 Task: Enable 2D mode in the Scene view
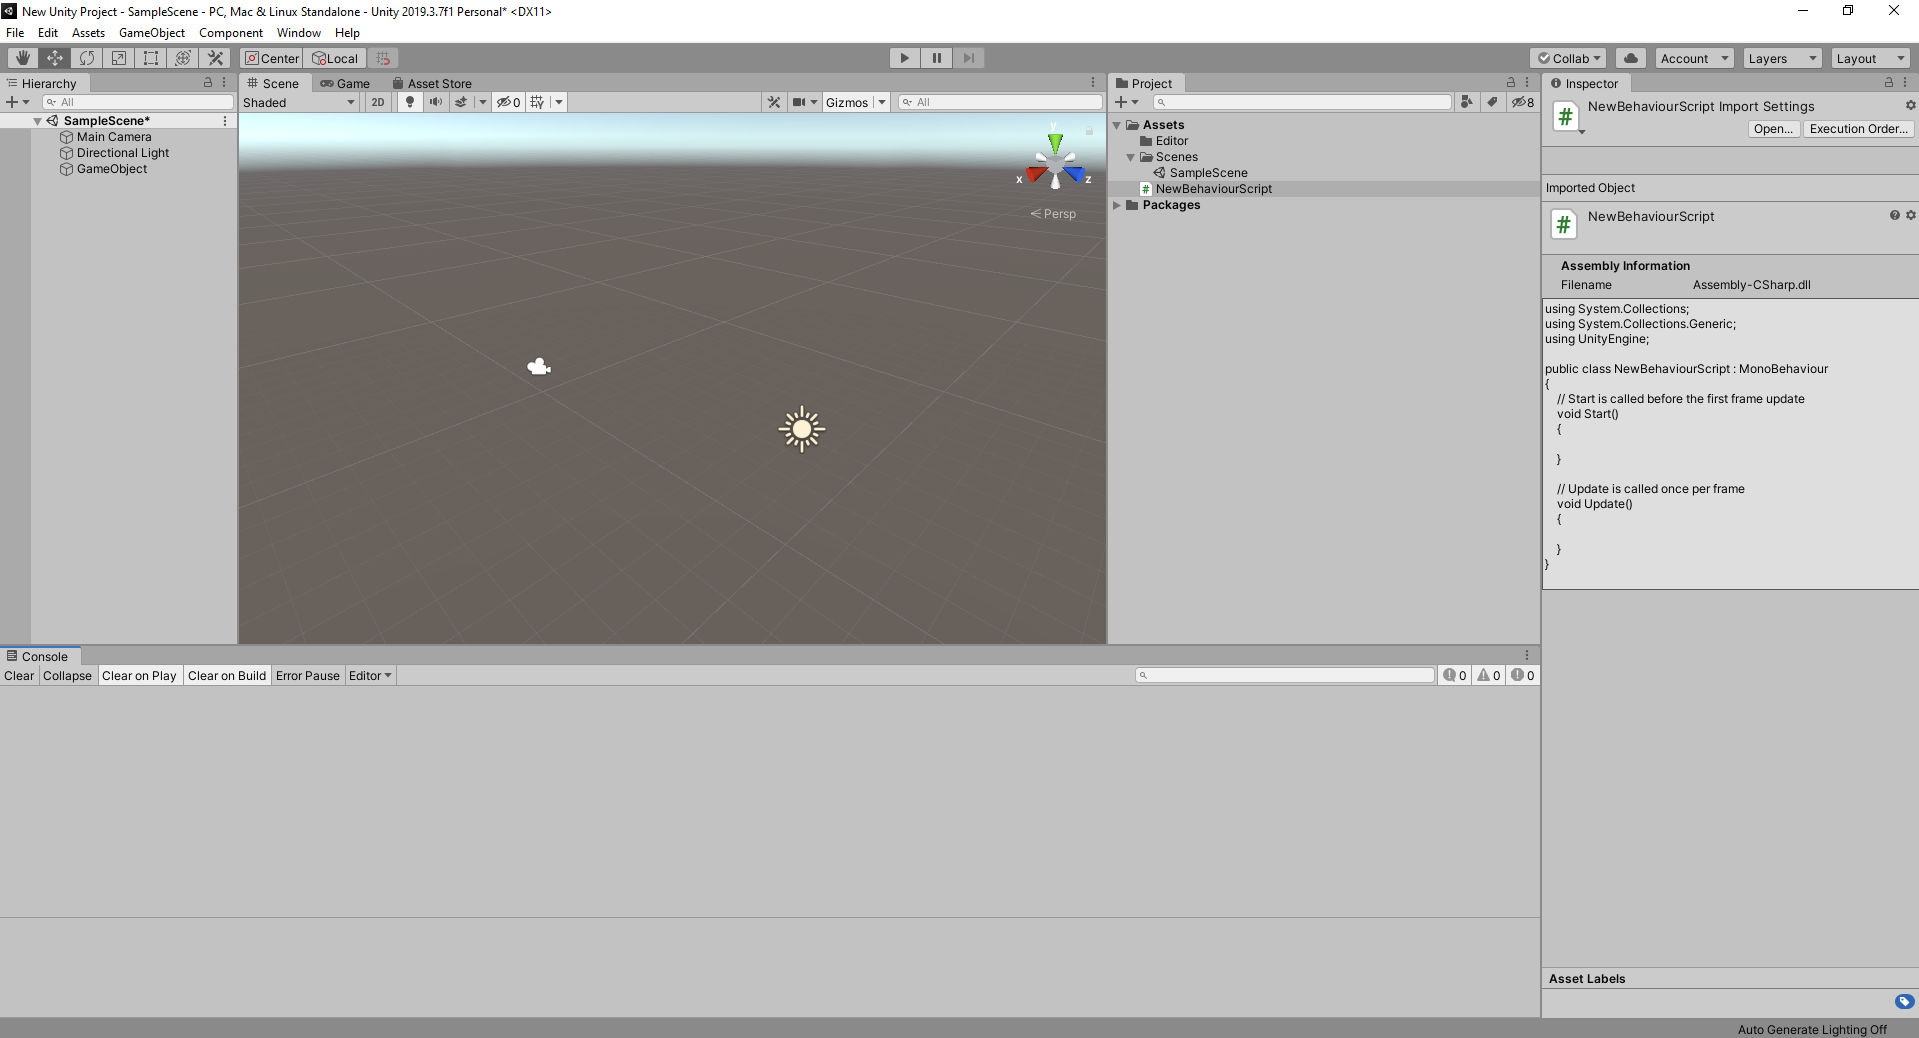coord(378,102)
